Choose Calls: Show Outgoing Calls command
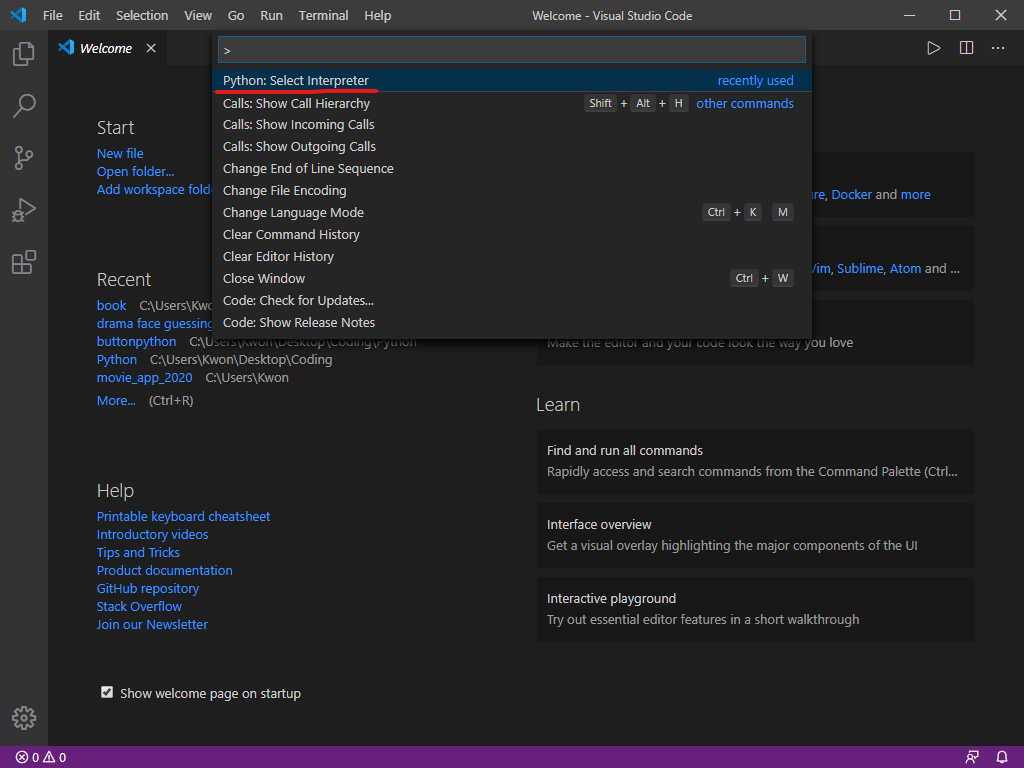The height and width of the screenshot is (768, 1024). click(512, 147)
